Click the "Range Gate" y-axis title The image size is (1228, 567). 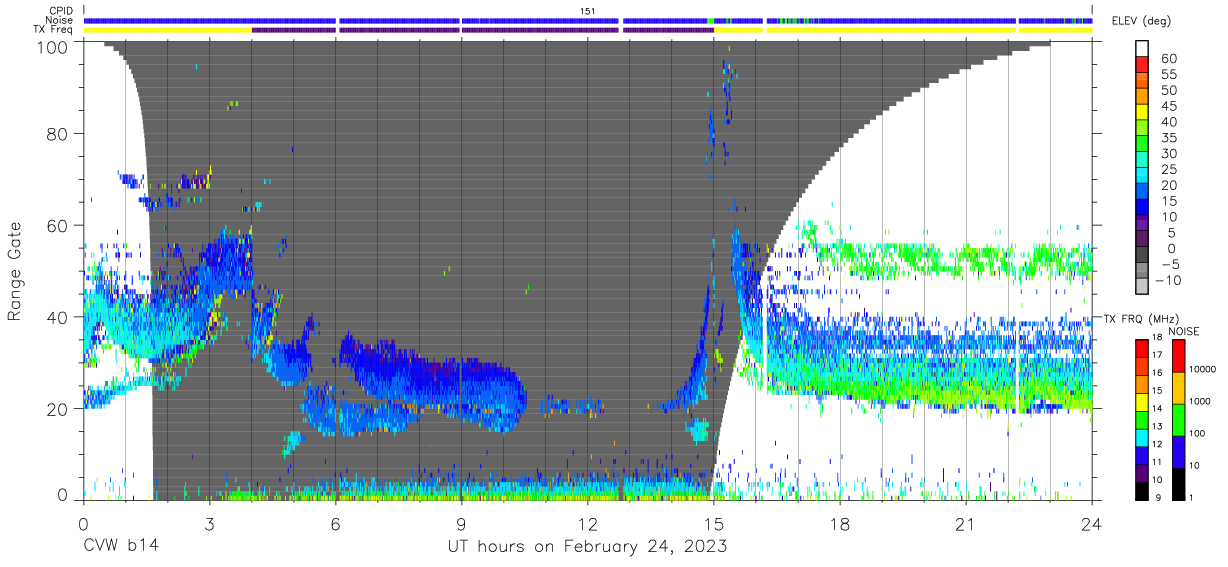[x=15, y=270]
